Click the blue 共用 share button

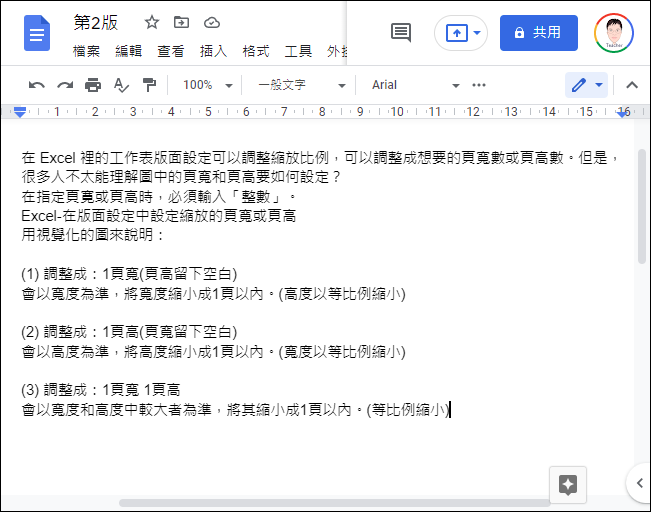[x=538, y=33]
